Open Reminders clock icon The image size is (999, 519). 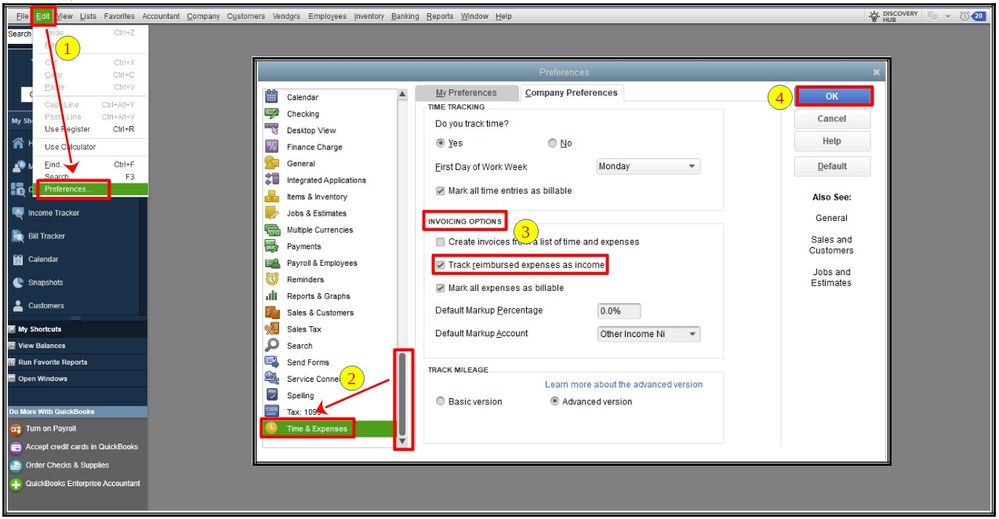[271, 279]
